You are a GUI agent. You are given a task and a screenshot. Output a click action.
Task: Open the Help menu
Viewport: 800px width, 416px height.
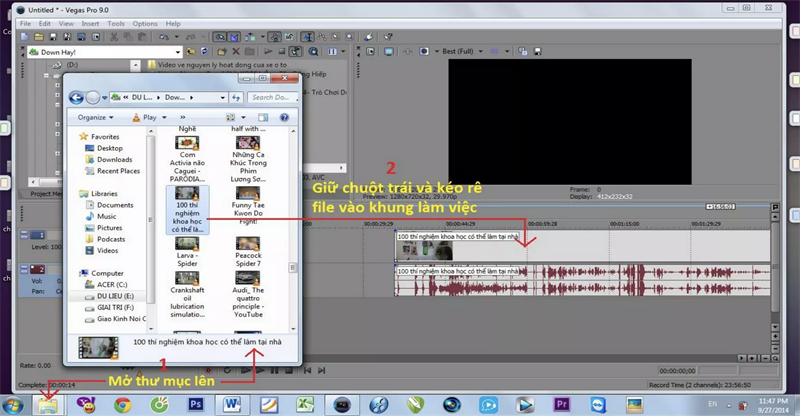tap(173, 23)
